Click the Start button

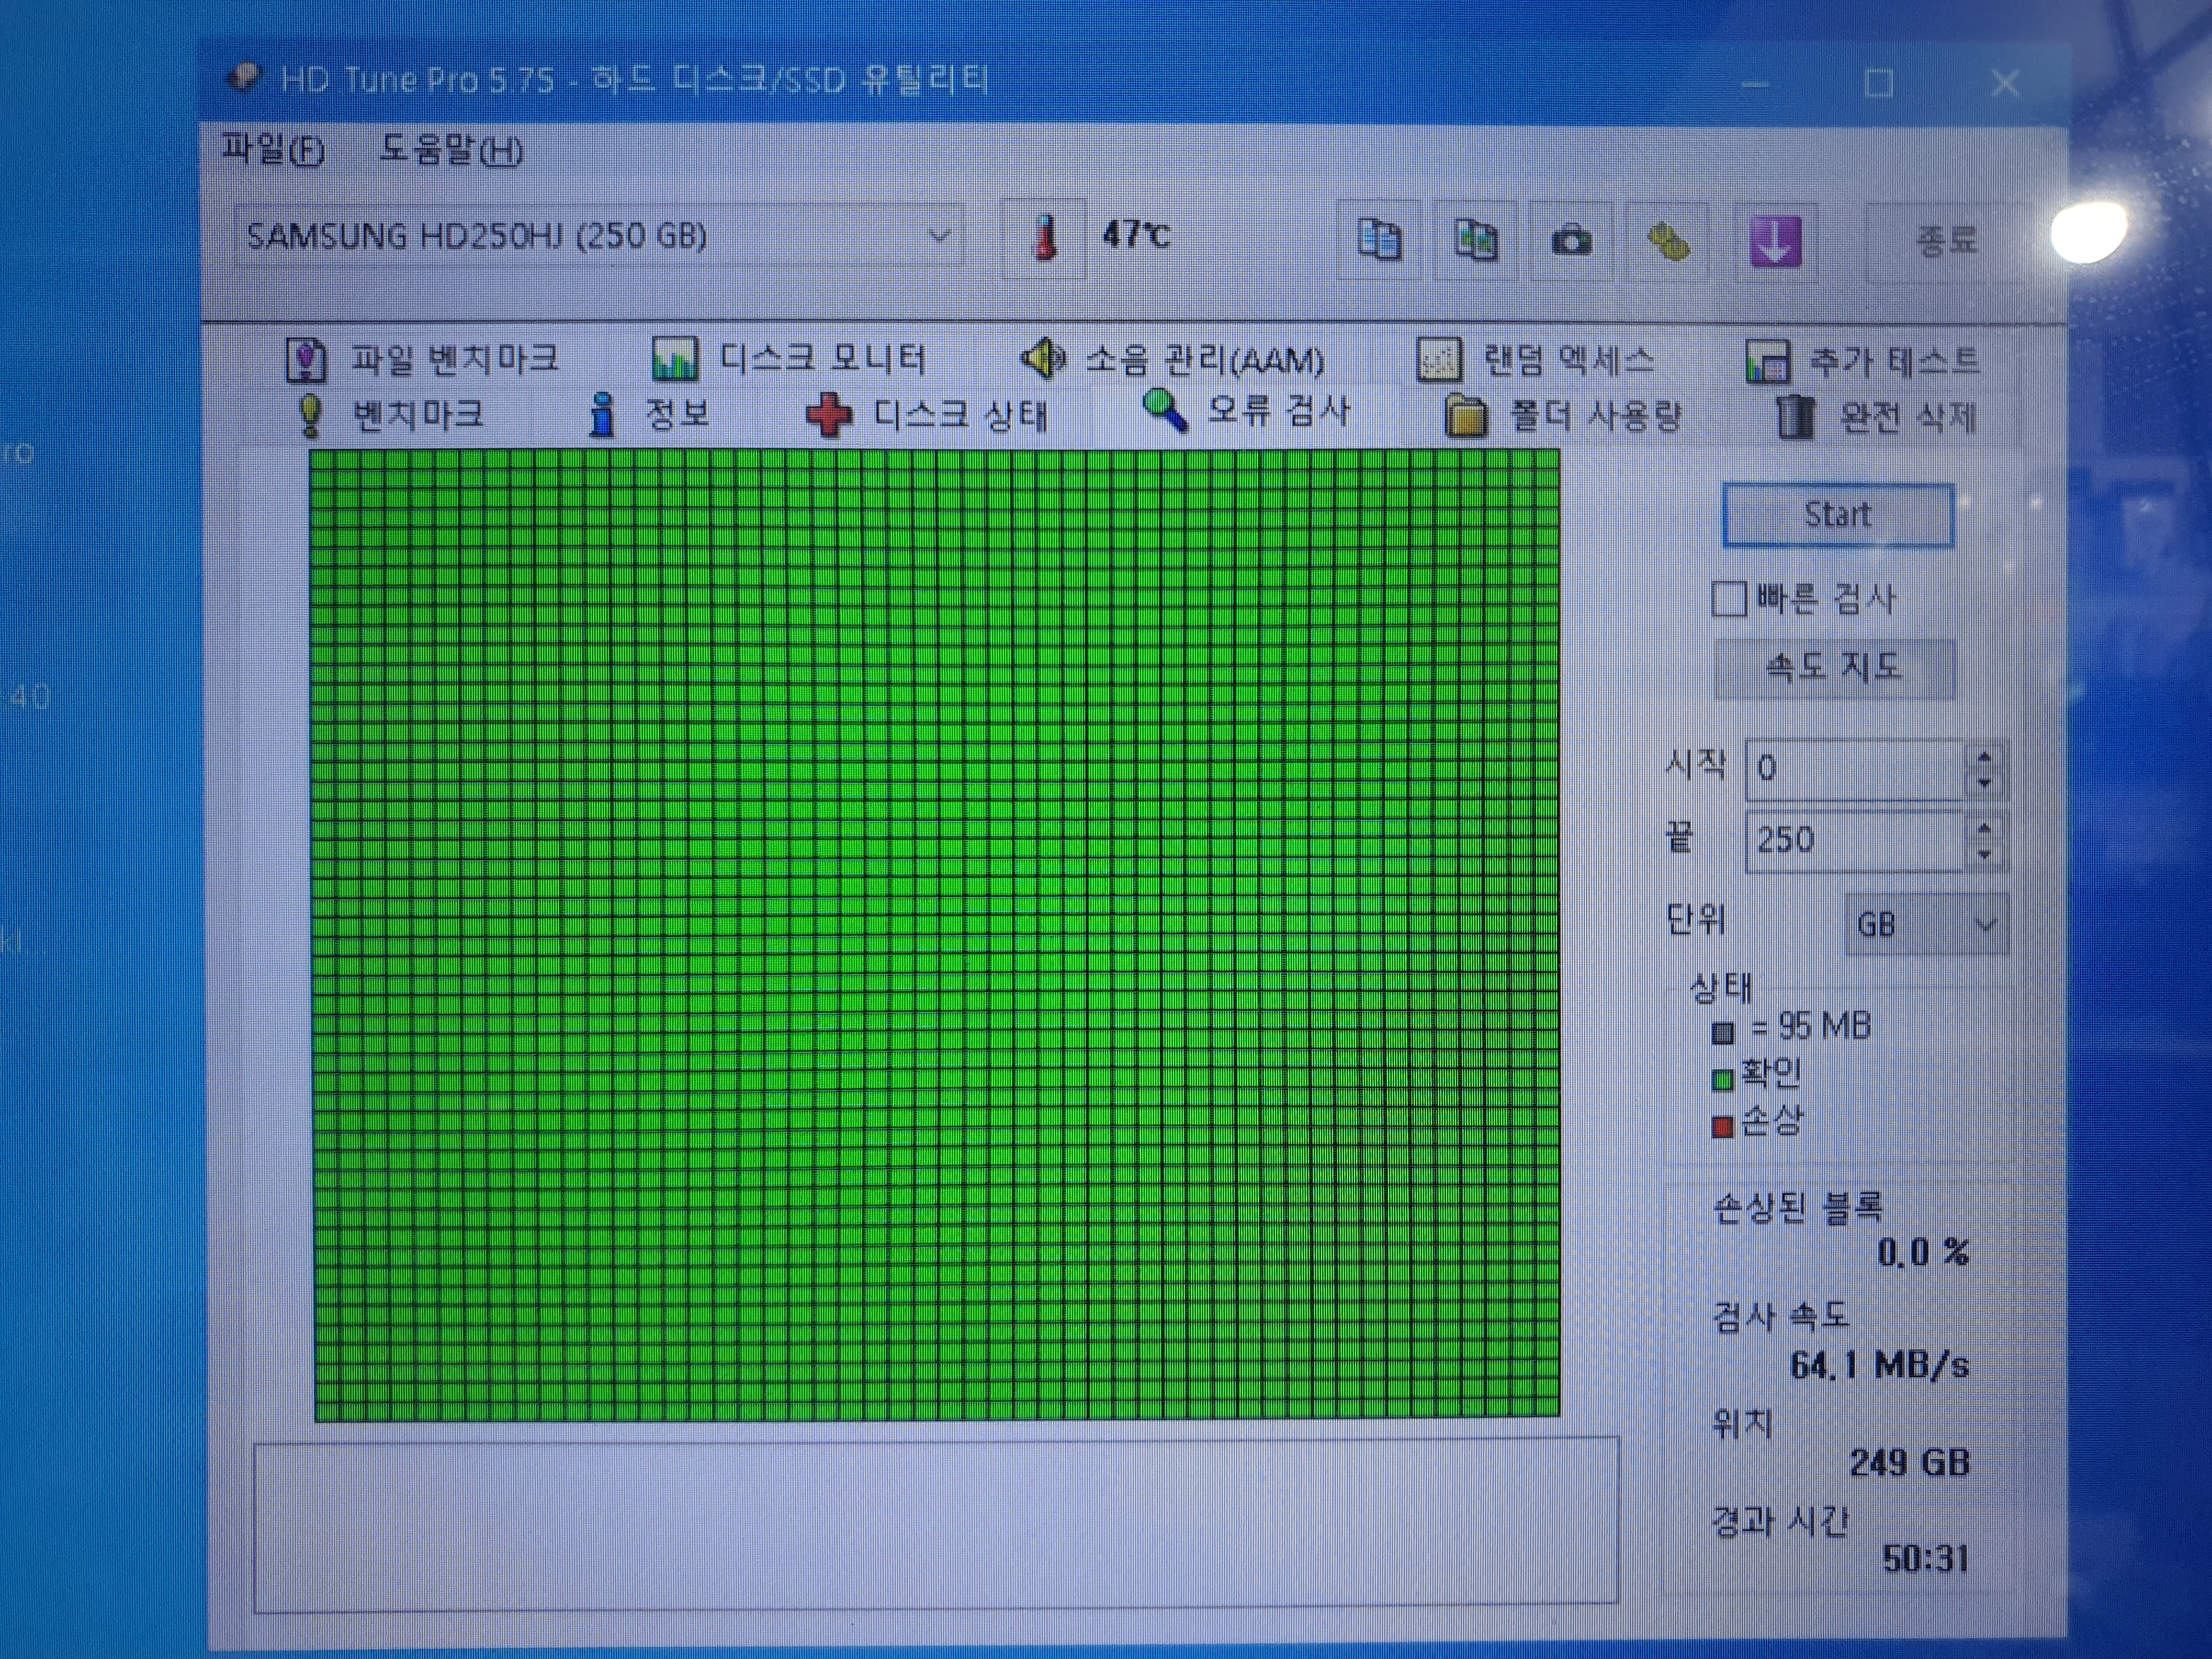click(x=1838, y=515)
